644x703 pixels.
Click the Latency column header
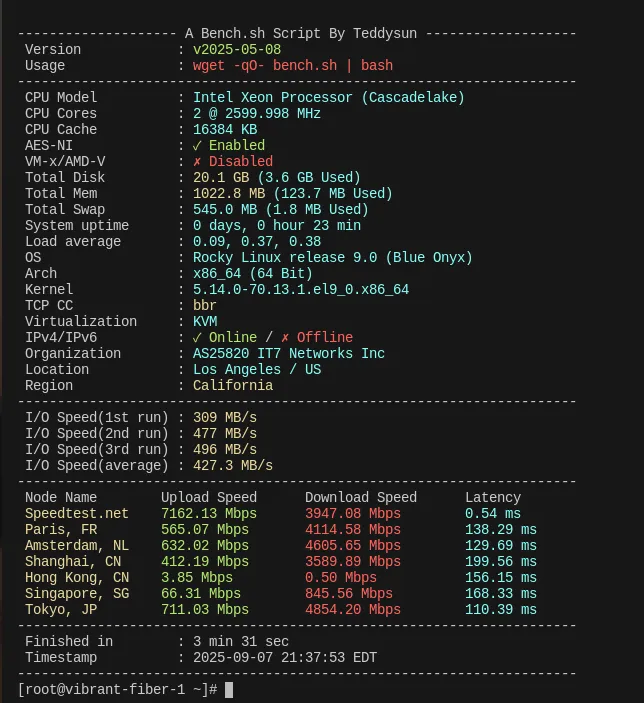(493, 497)
